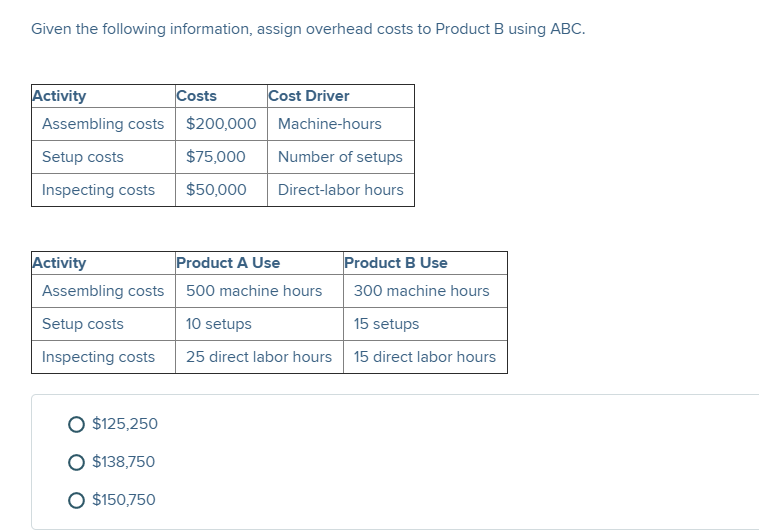The height and width of the screenshot is (530, 759).
Task: Click Assembling costs in the usage table
Action: 103,291
